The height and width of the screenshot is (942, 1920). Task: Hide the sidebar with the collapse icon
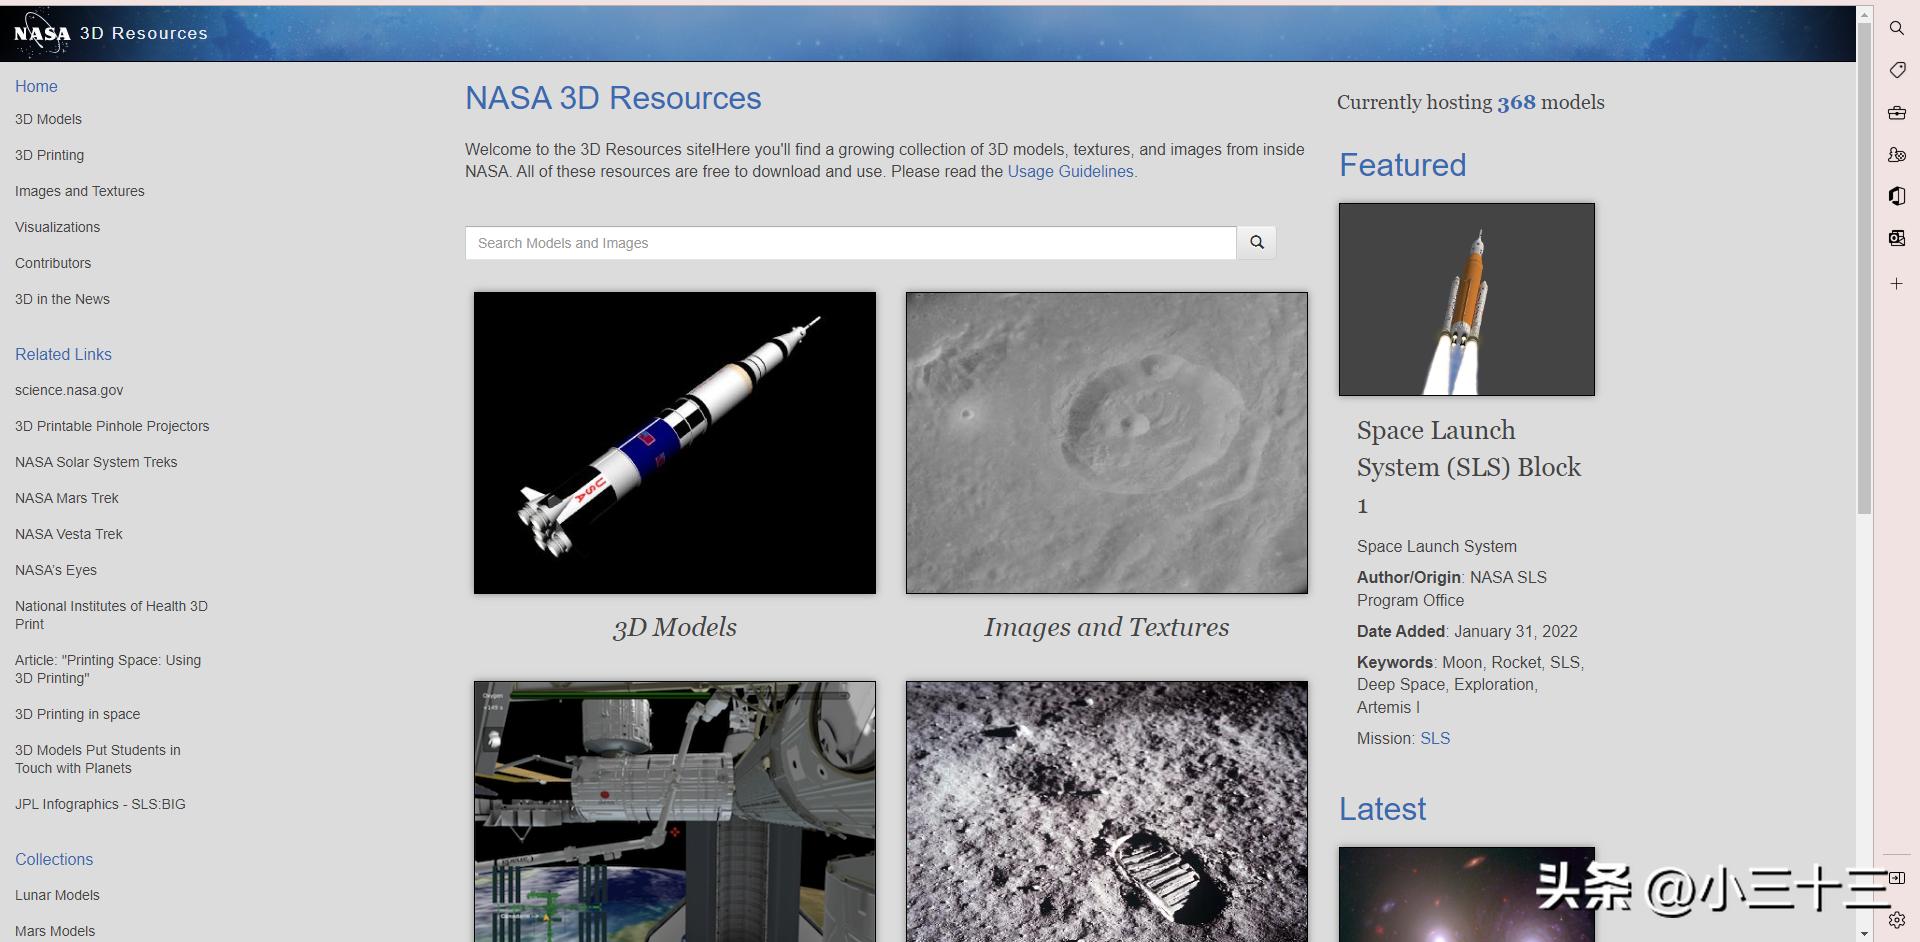click(x=1896, y=878)
